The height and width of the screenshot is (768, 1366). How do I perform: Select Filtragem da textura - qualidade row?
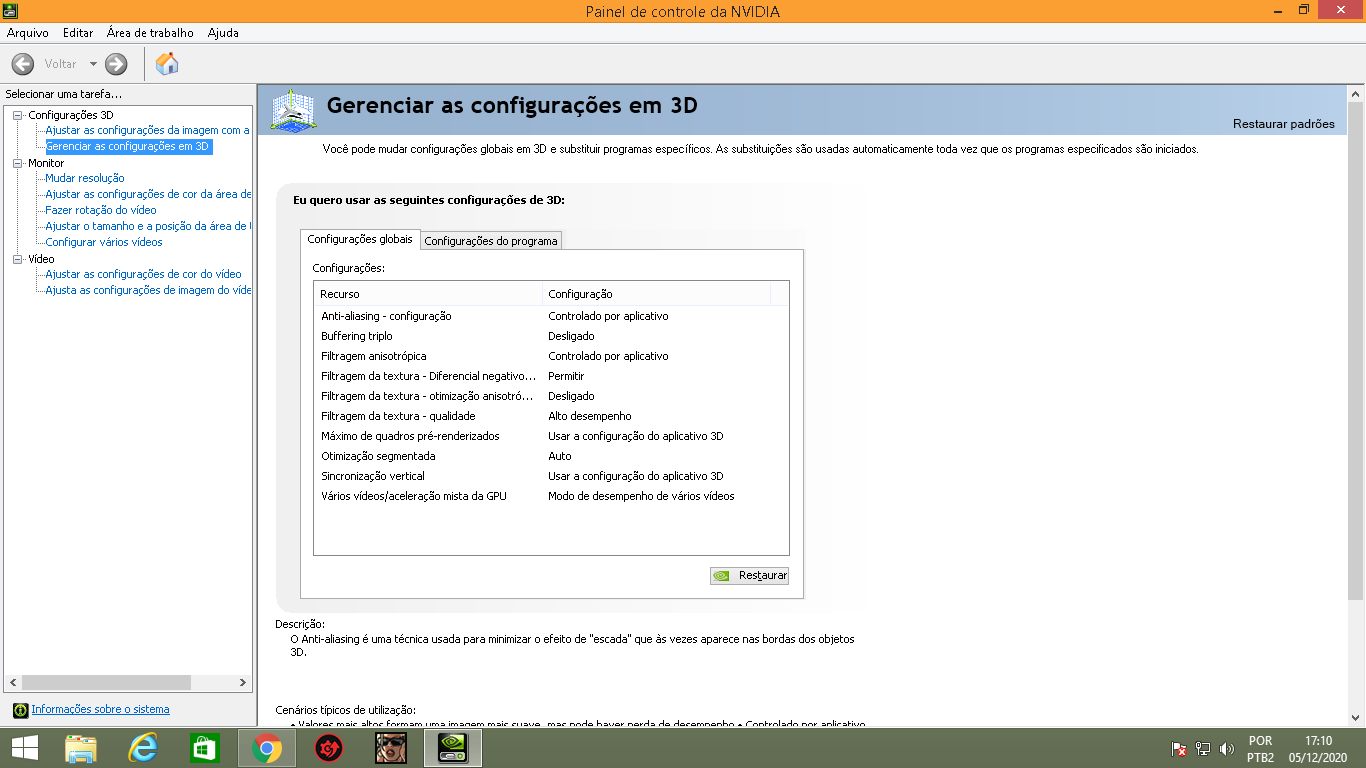click(x=551, y=416)
